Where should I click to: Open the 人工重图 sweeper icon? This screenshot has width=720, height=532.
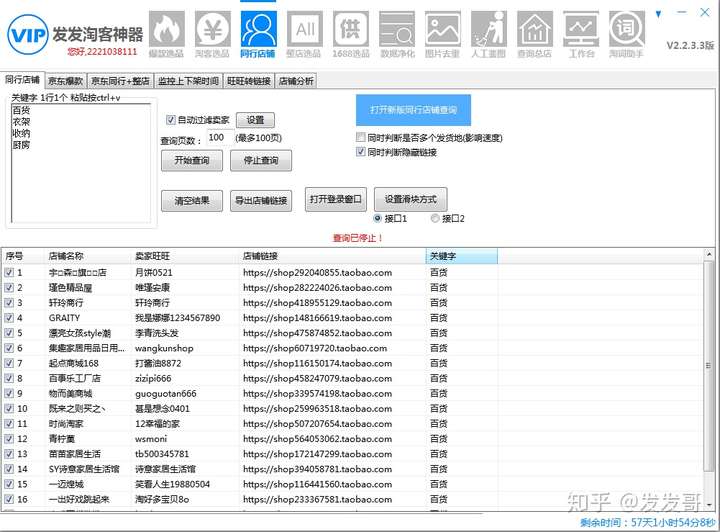pyautogui.click(x=489, y=29)
